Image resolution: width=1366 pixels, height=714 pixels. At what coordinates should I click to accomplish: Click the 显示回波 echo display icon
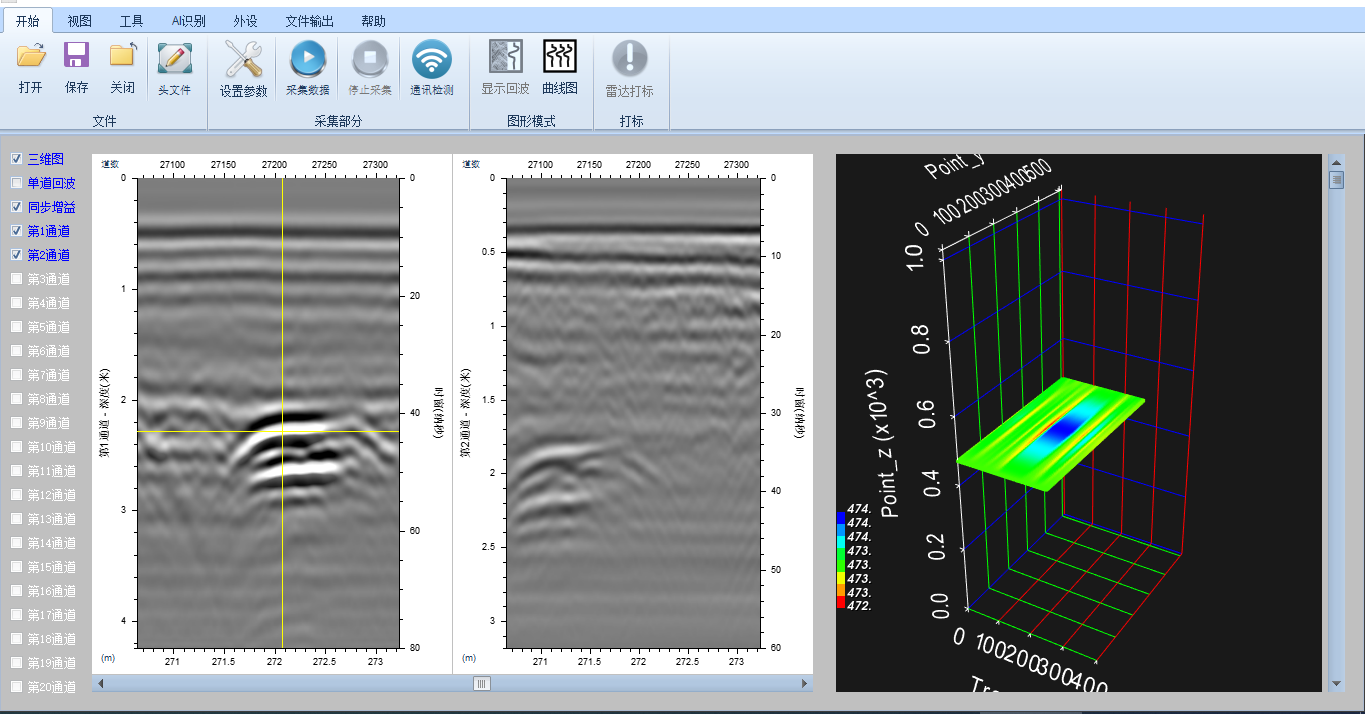coord(505,58)
